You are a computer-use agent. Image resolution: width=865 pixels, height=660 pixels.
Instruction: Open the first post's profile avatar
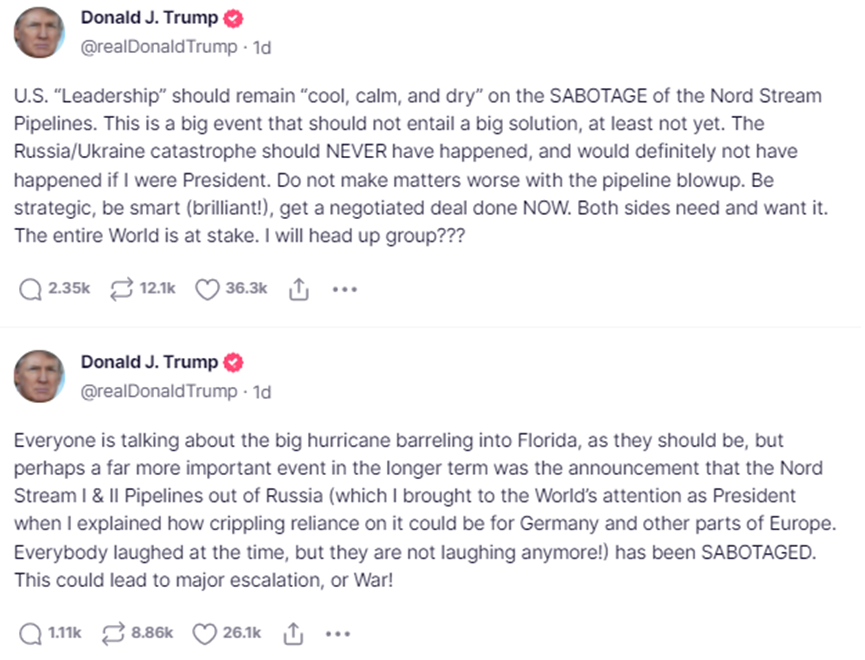39,32
